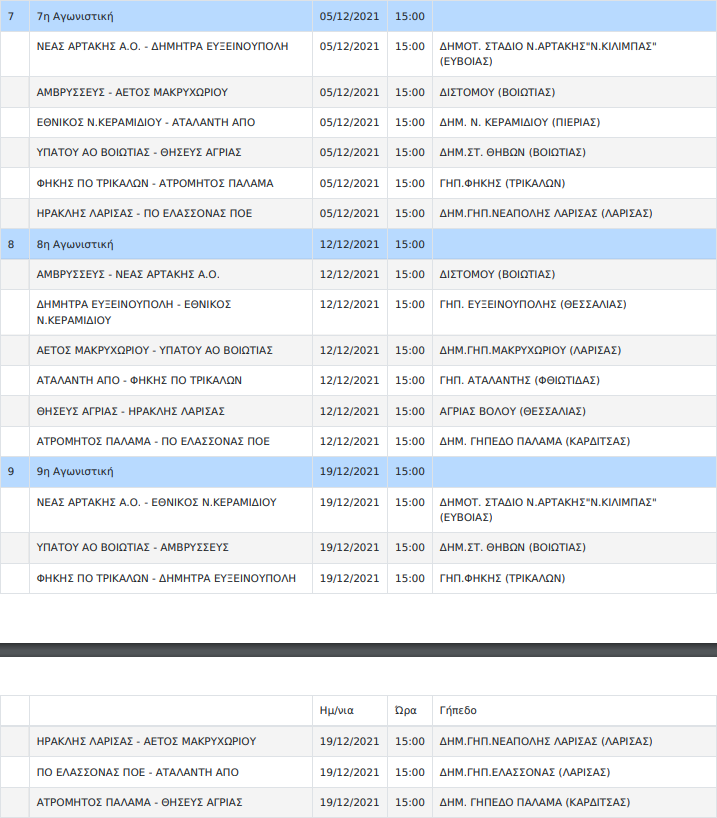The height and width of the screenshot is (818, 717).
Task: Click venue ΔΗΜΟΤ. ΣΤΑΔΙΟ Ν.ΑΡΤΑΚΗΣ in 19/12/2021 row
Action: coord(548,510)
